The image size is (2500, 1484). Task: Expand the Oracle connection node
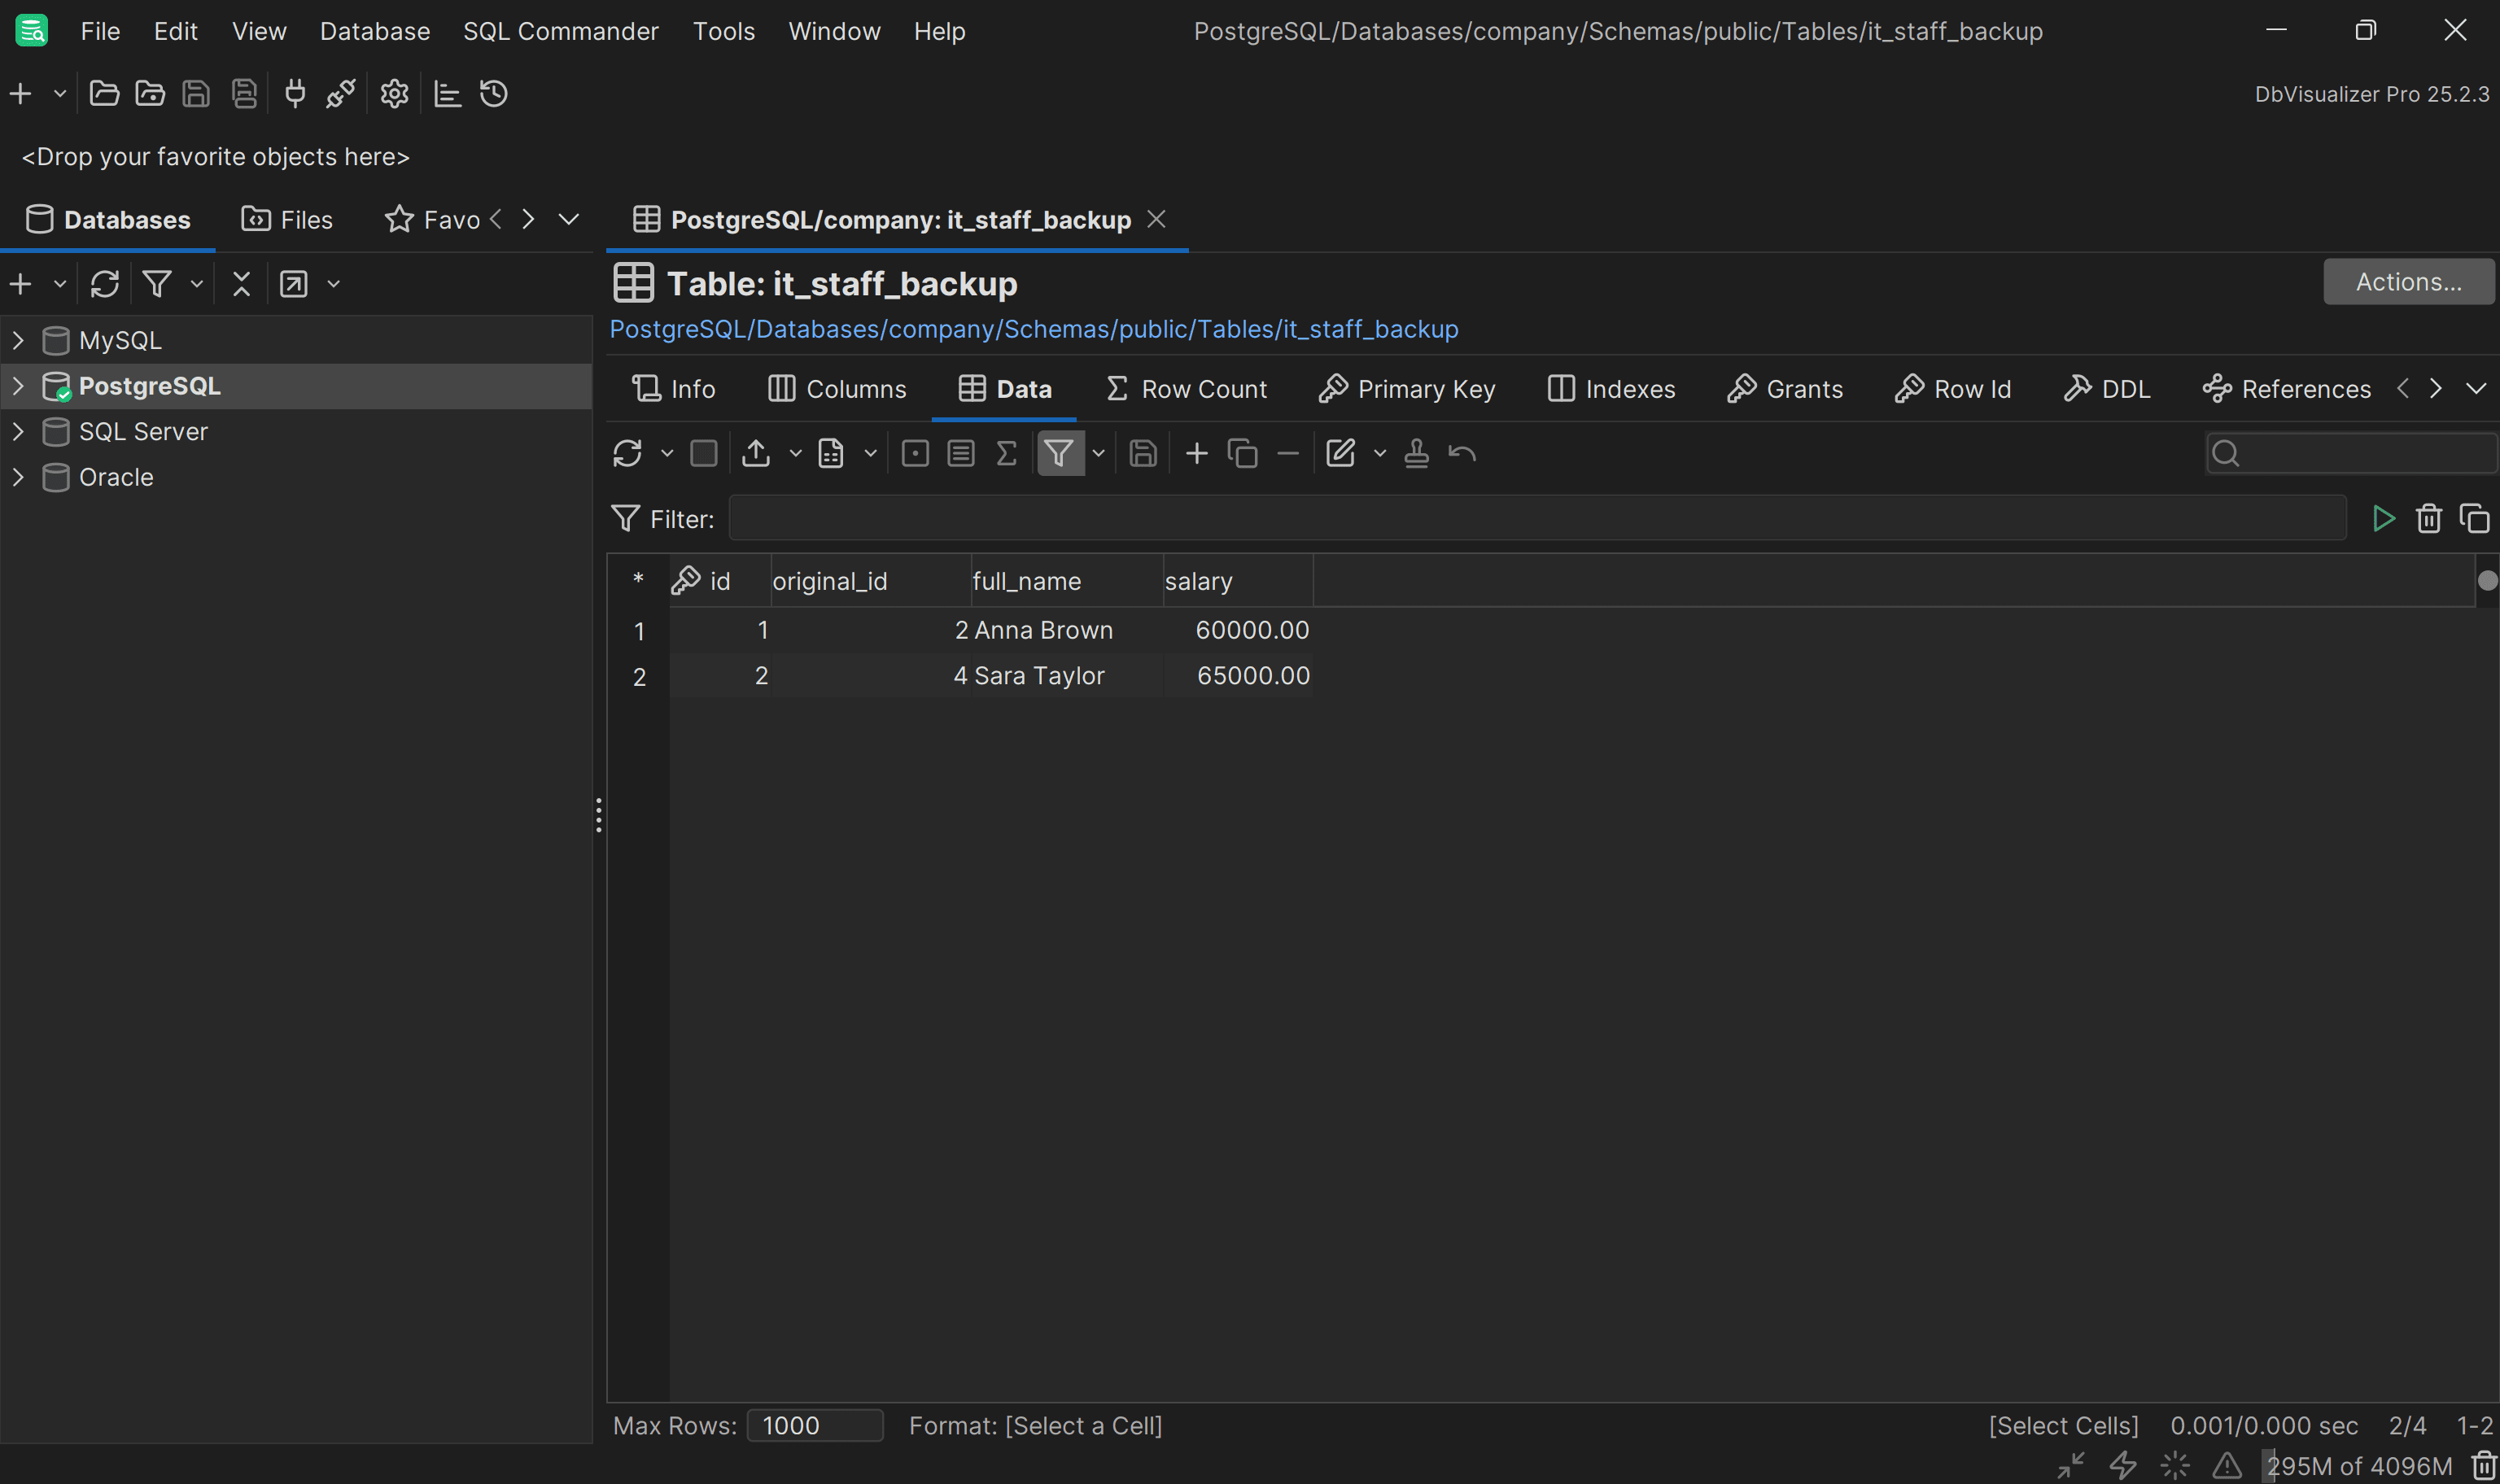click(x=18, y=477)
